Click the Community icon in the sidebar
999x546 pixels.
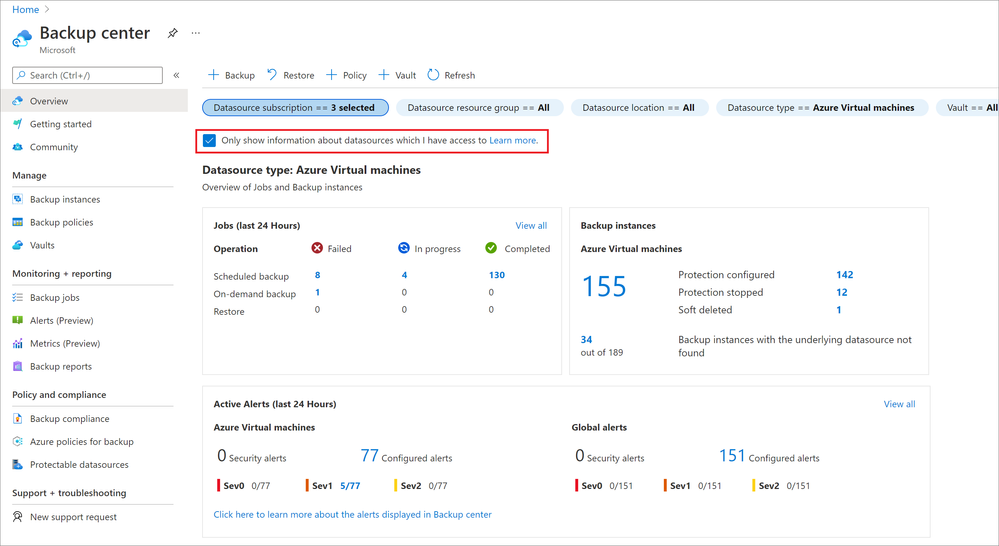(x=18, y=147)
